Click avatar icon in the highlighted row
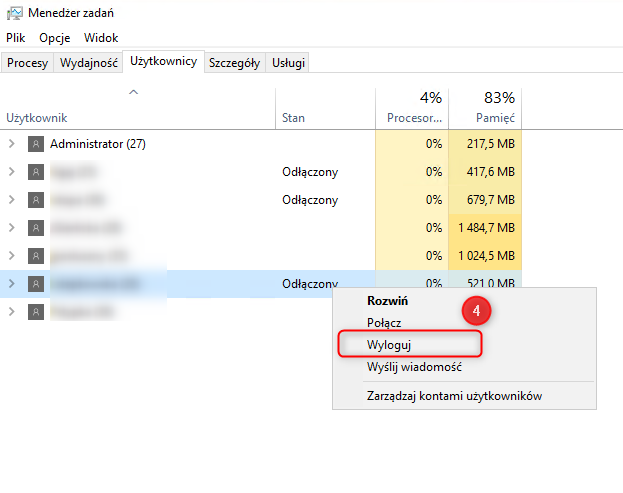Image resolution: width=623 pixels, height=493 pixels. pyautogui.click(x=36, y=284)
